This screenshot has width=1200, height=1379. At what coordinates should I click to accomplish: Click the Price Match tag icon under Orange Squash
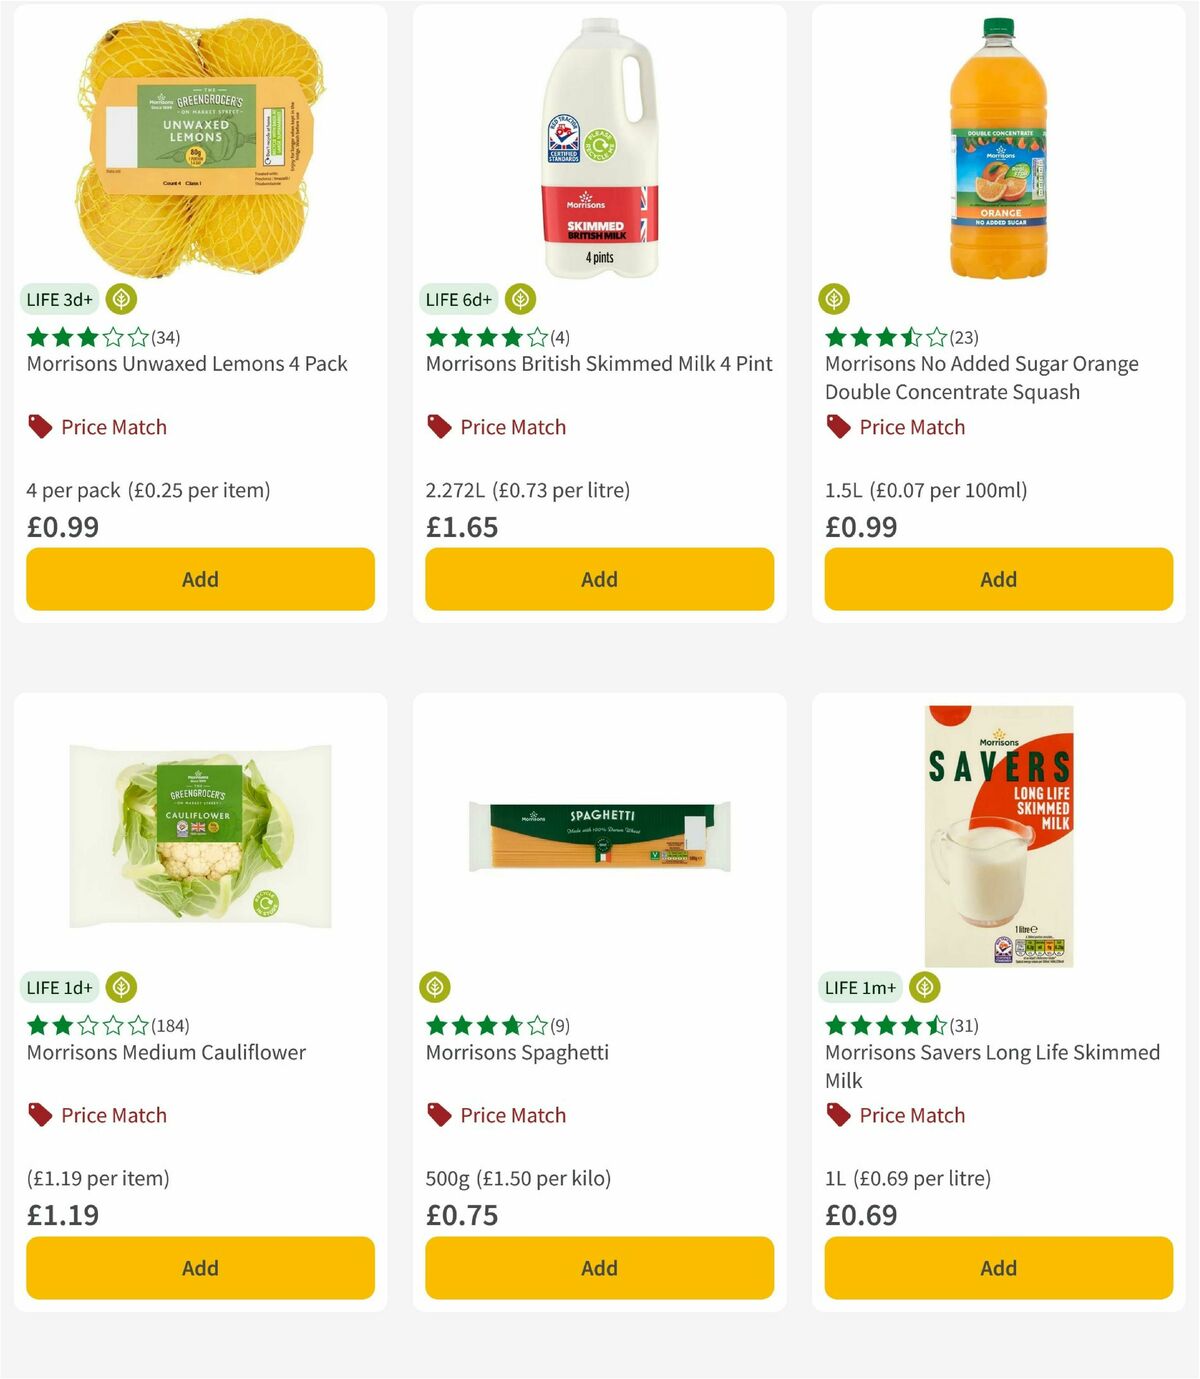pos(837,426)
